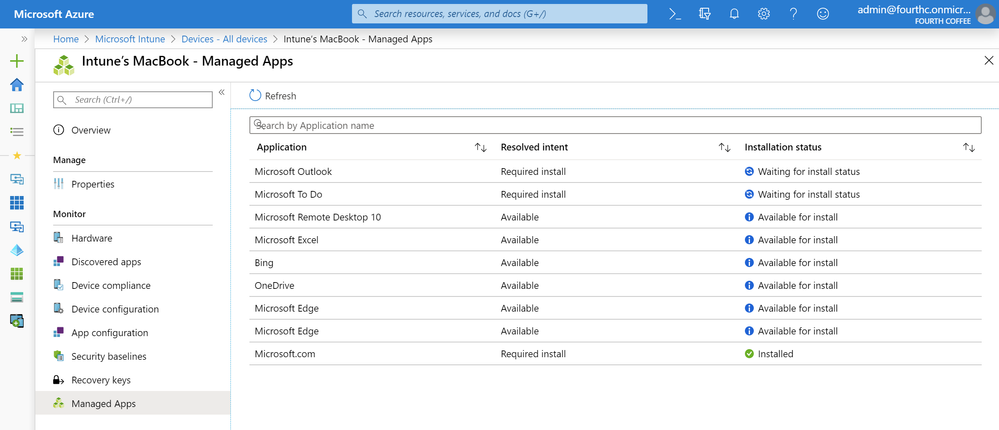The image size is (999, 430).
Task: Focus the top search resources box
Action: click(500, 13)
